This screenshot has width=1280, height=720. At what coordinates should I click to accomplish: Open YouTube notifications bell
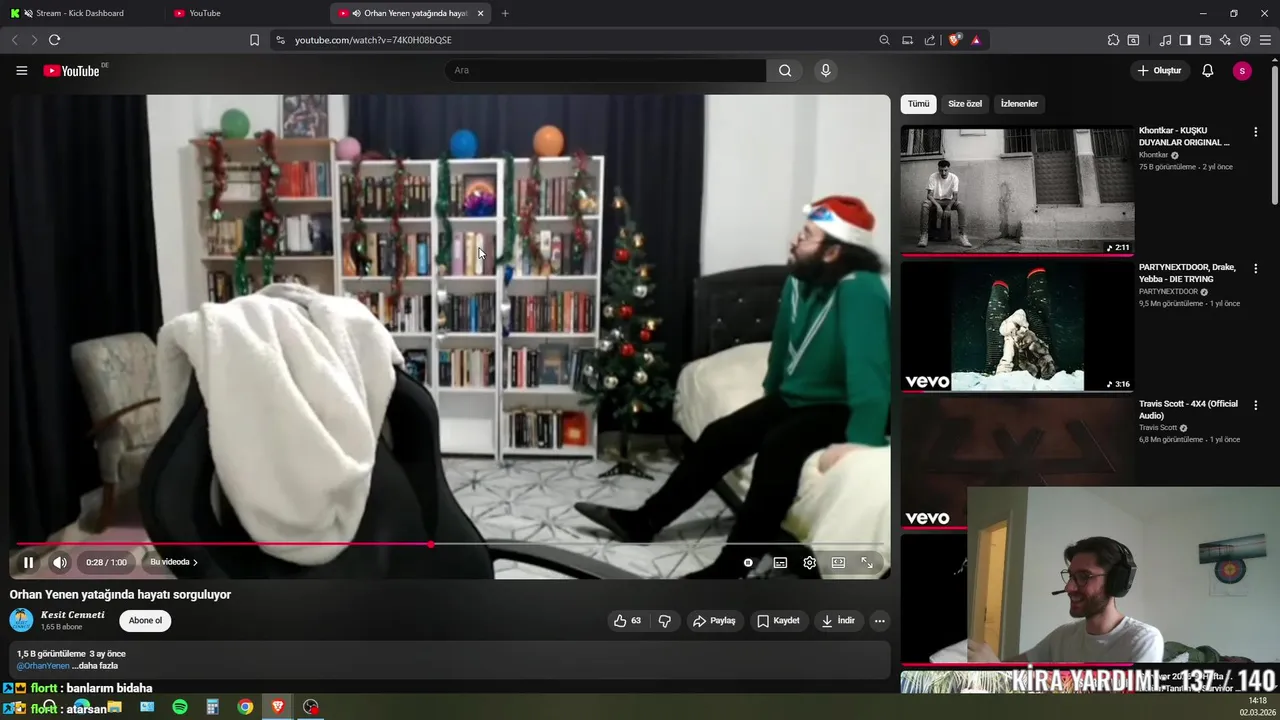click(x=1208, y=71)
